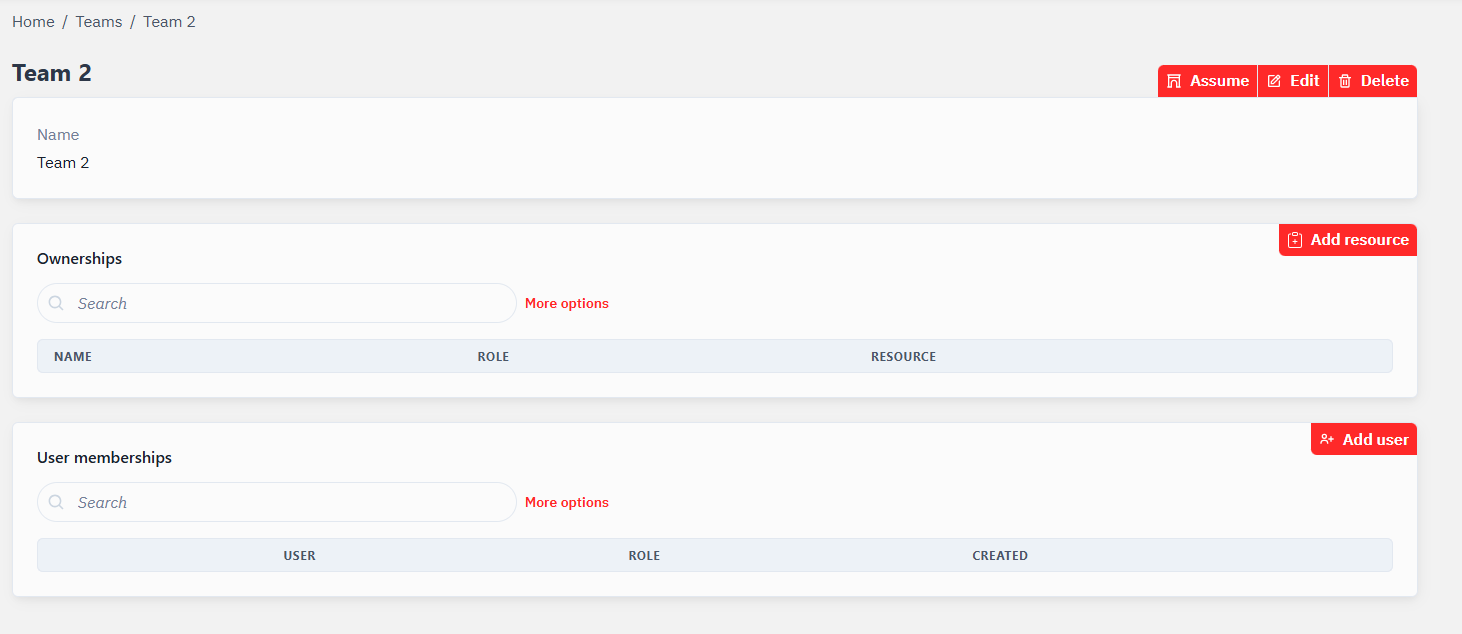Click the Add user person icon
Viewport: 1462px width, 634px height.
[1327, 439]
